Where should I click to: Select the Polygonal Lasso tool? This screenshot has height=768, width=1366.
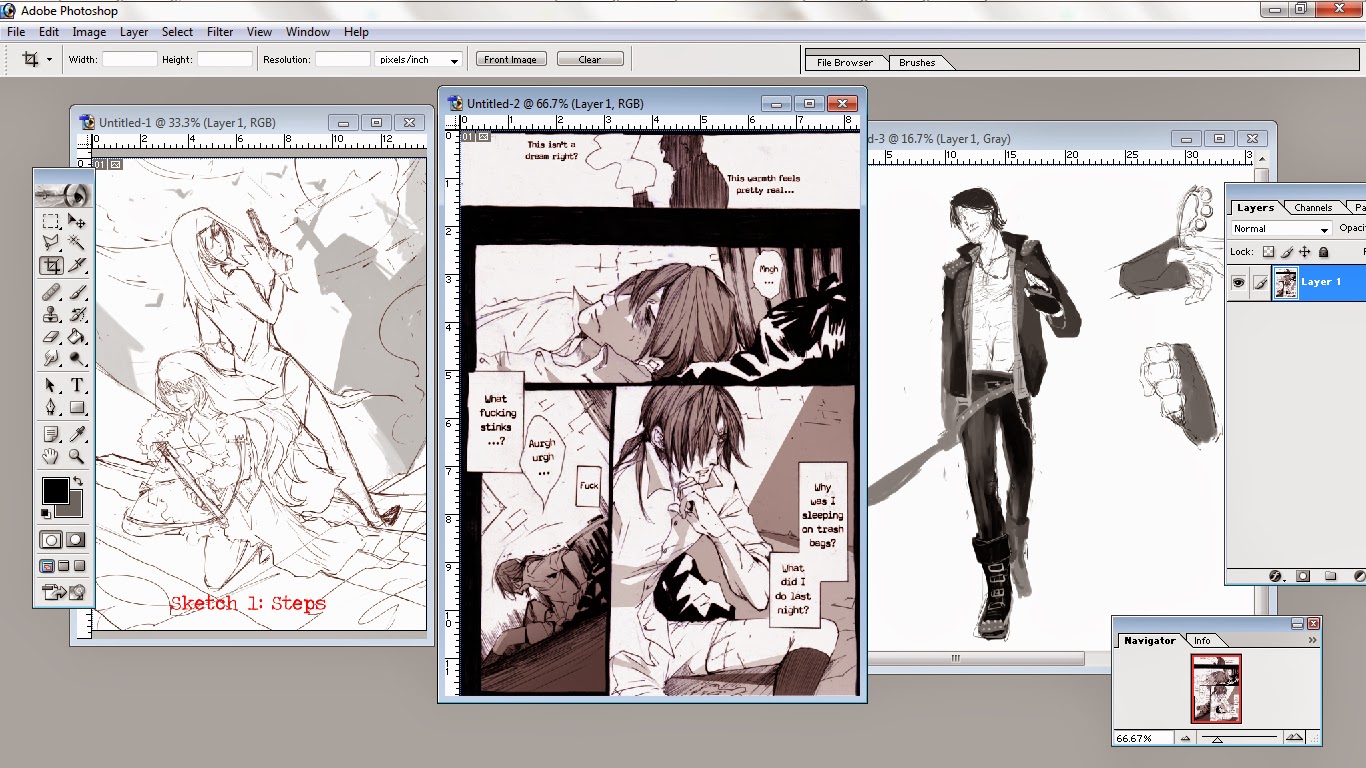(51, 243)
